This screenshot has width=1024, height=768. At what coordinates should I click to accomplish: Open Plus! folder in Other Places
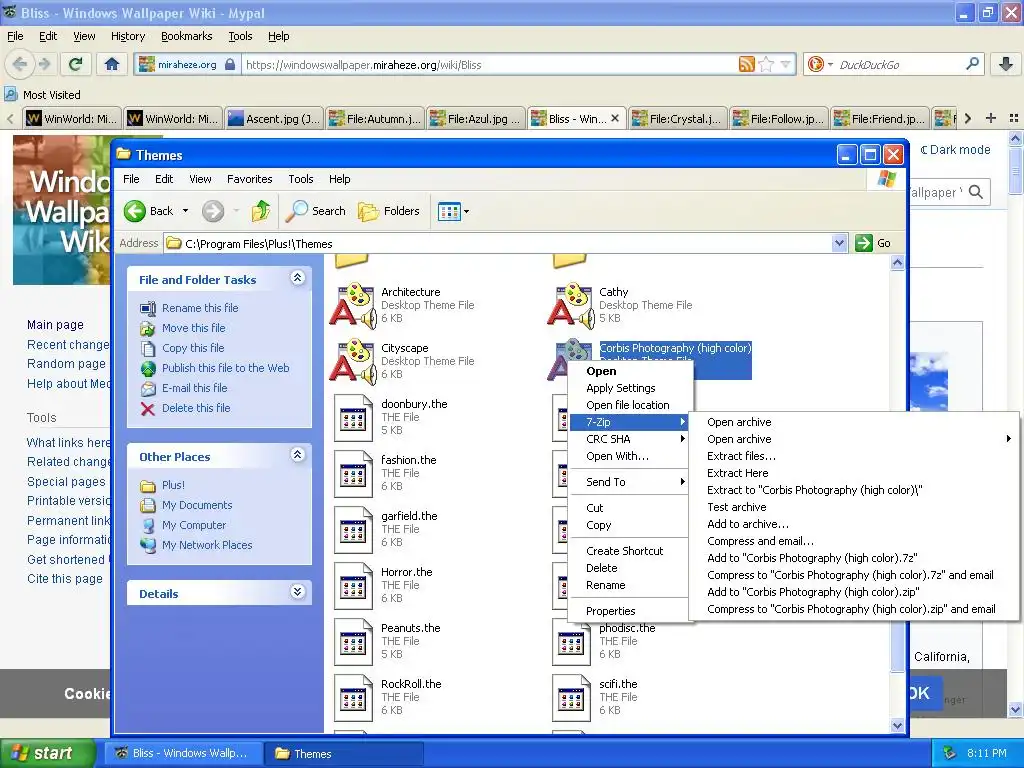[x=173, y=485]
